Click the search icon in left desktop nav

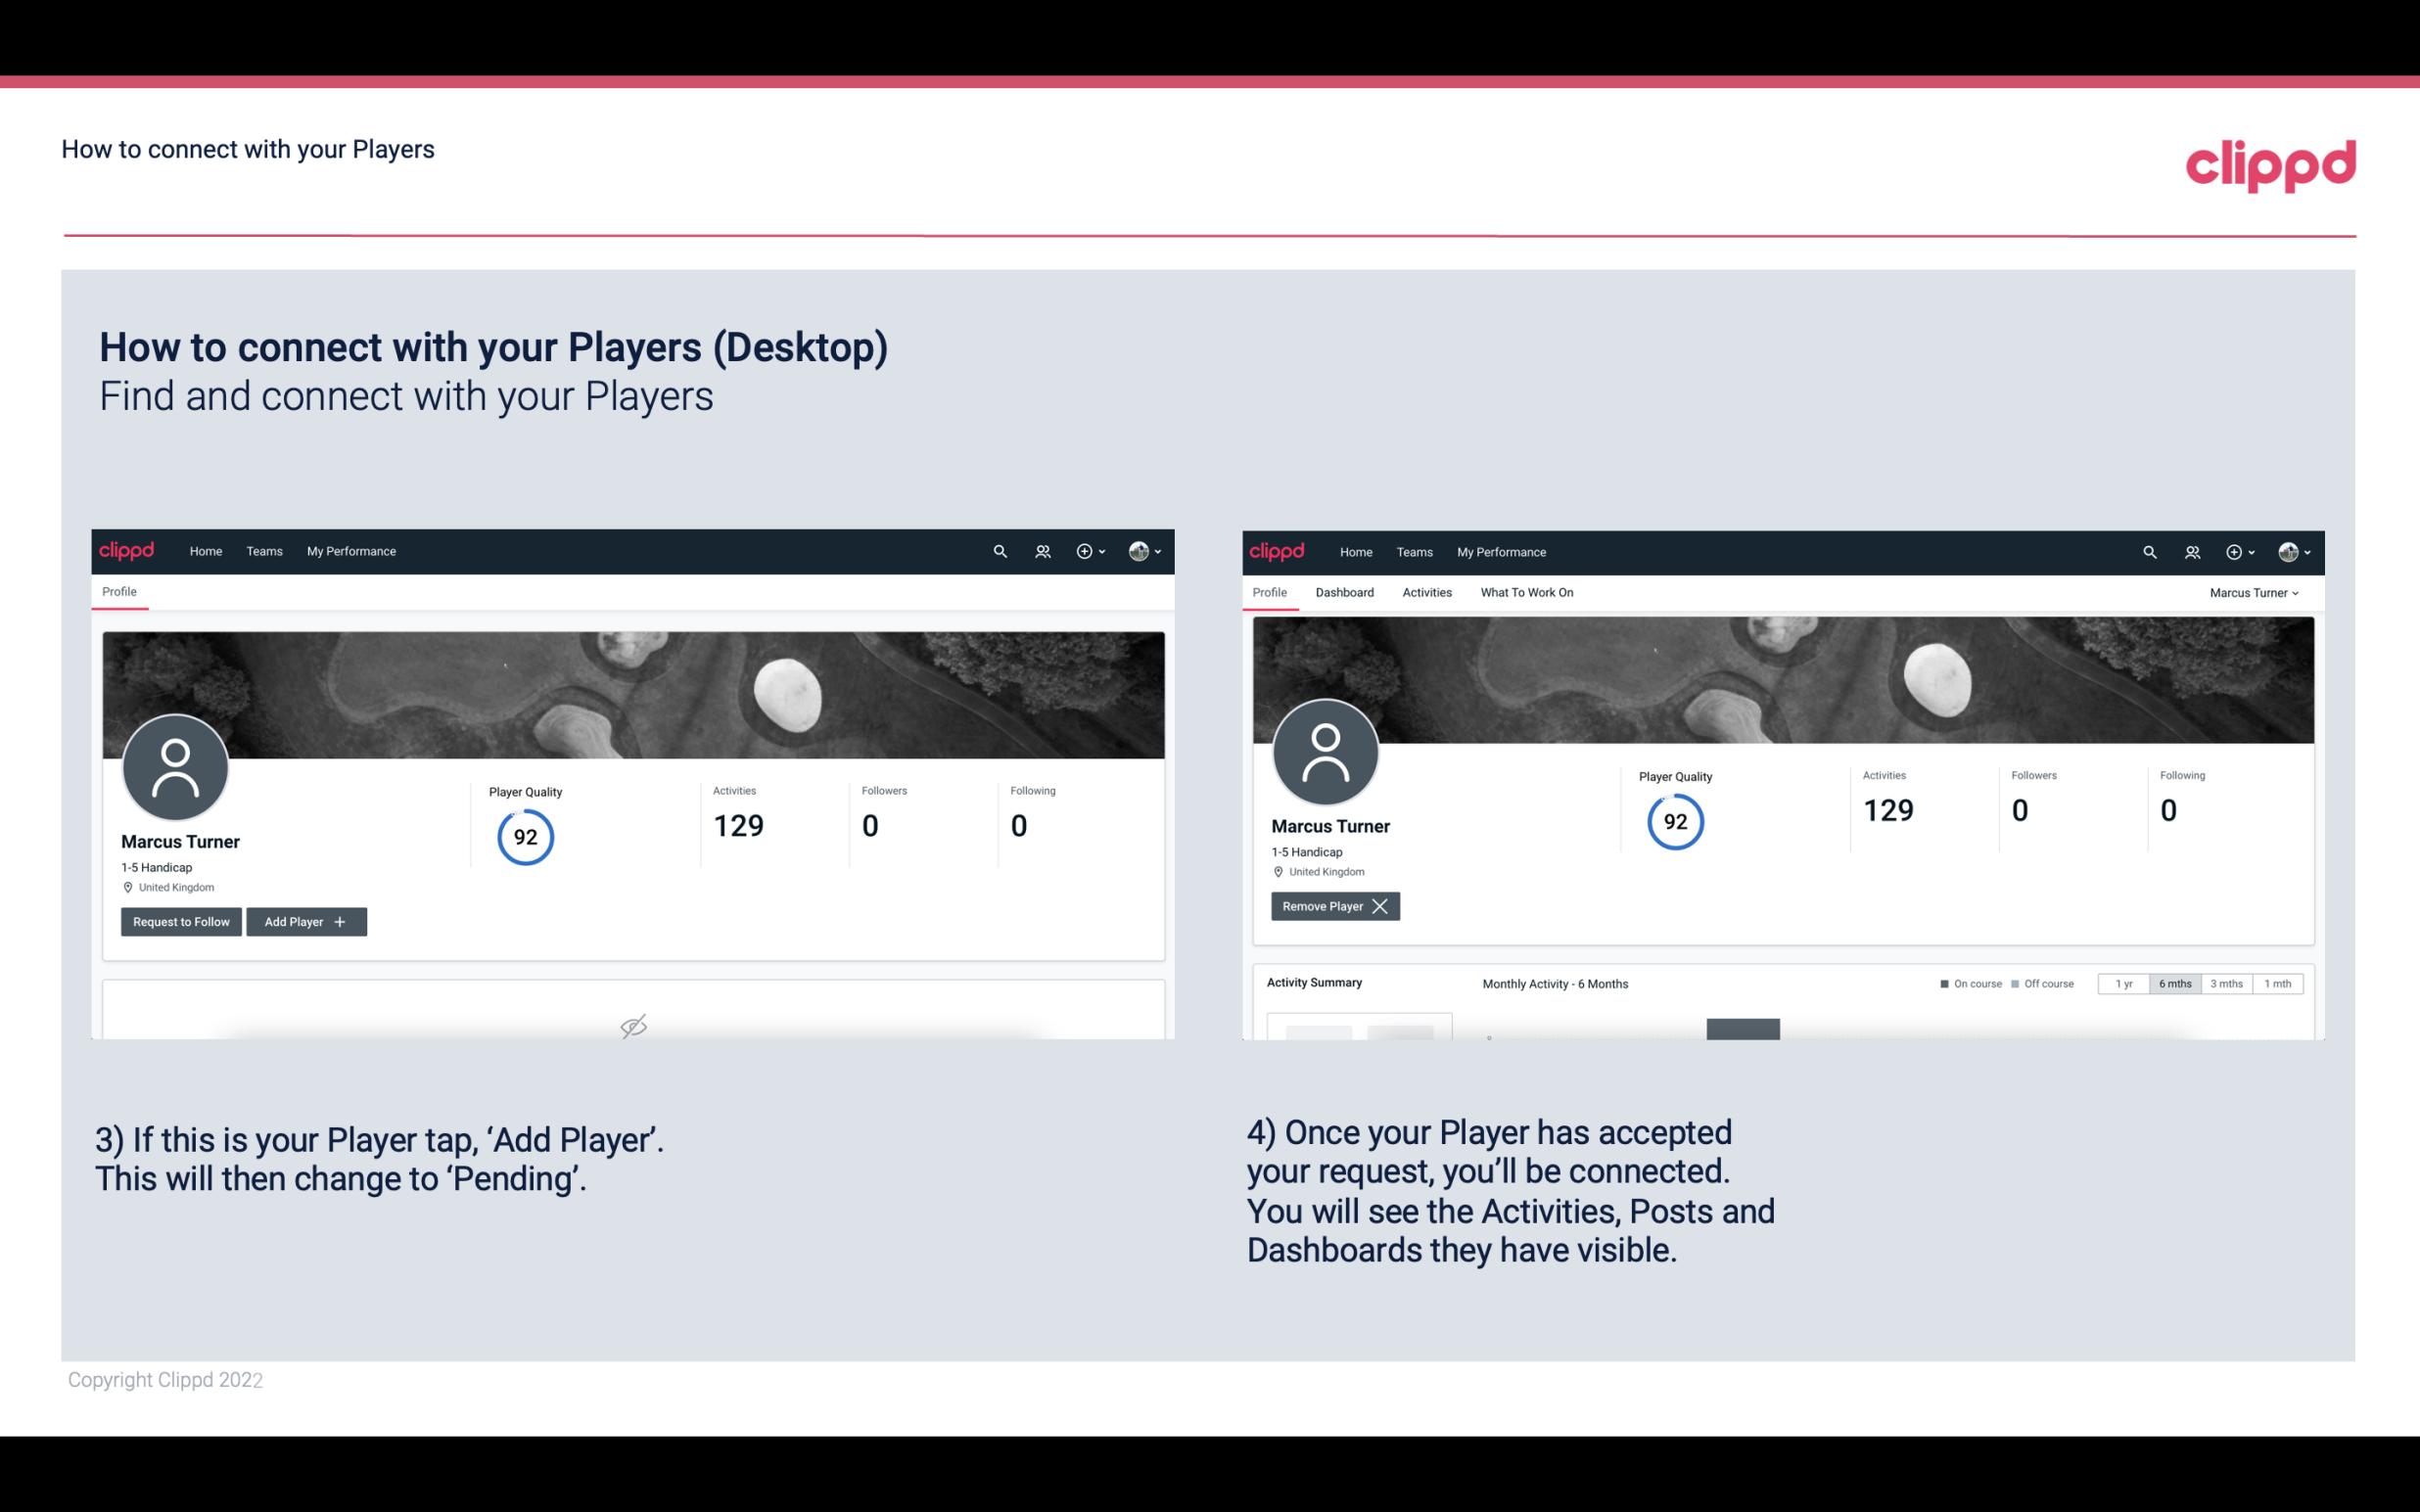pos(999,552)
